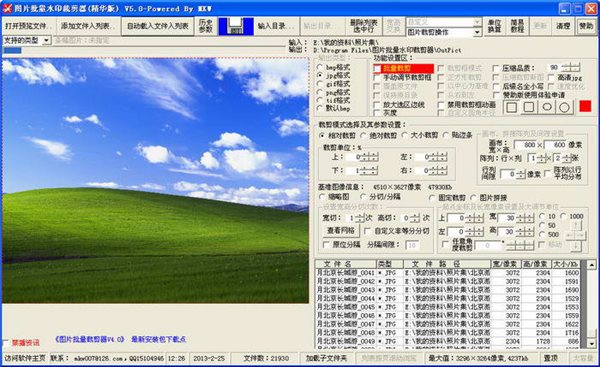Select bmp格式 output radio button
The height and width of the screenshot is (367, 600).
[x=320, y=67]
